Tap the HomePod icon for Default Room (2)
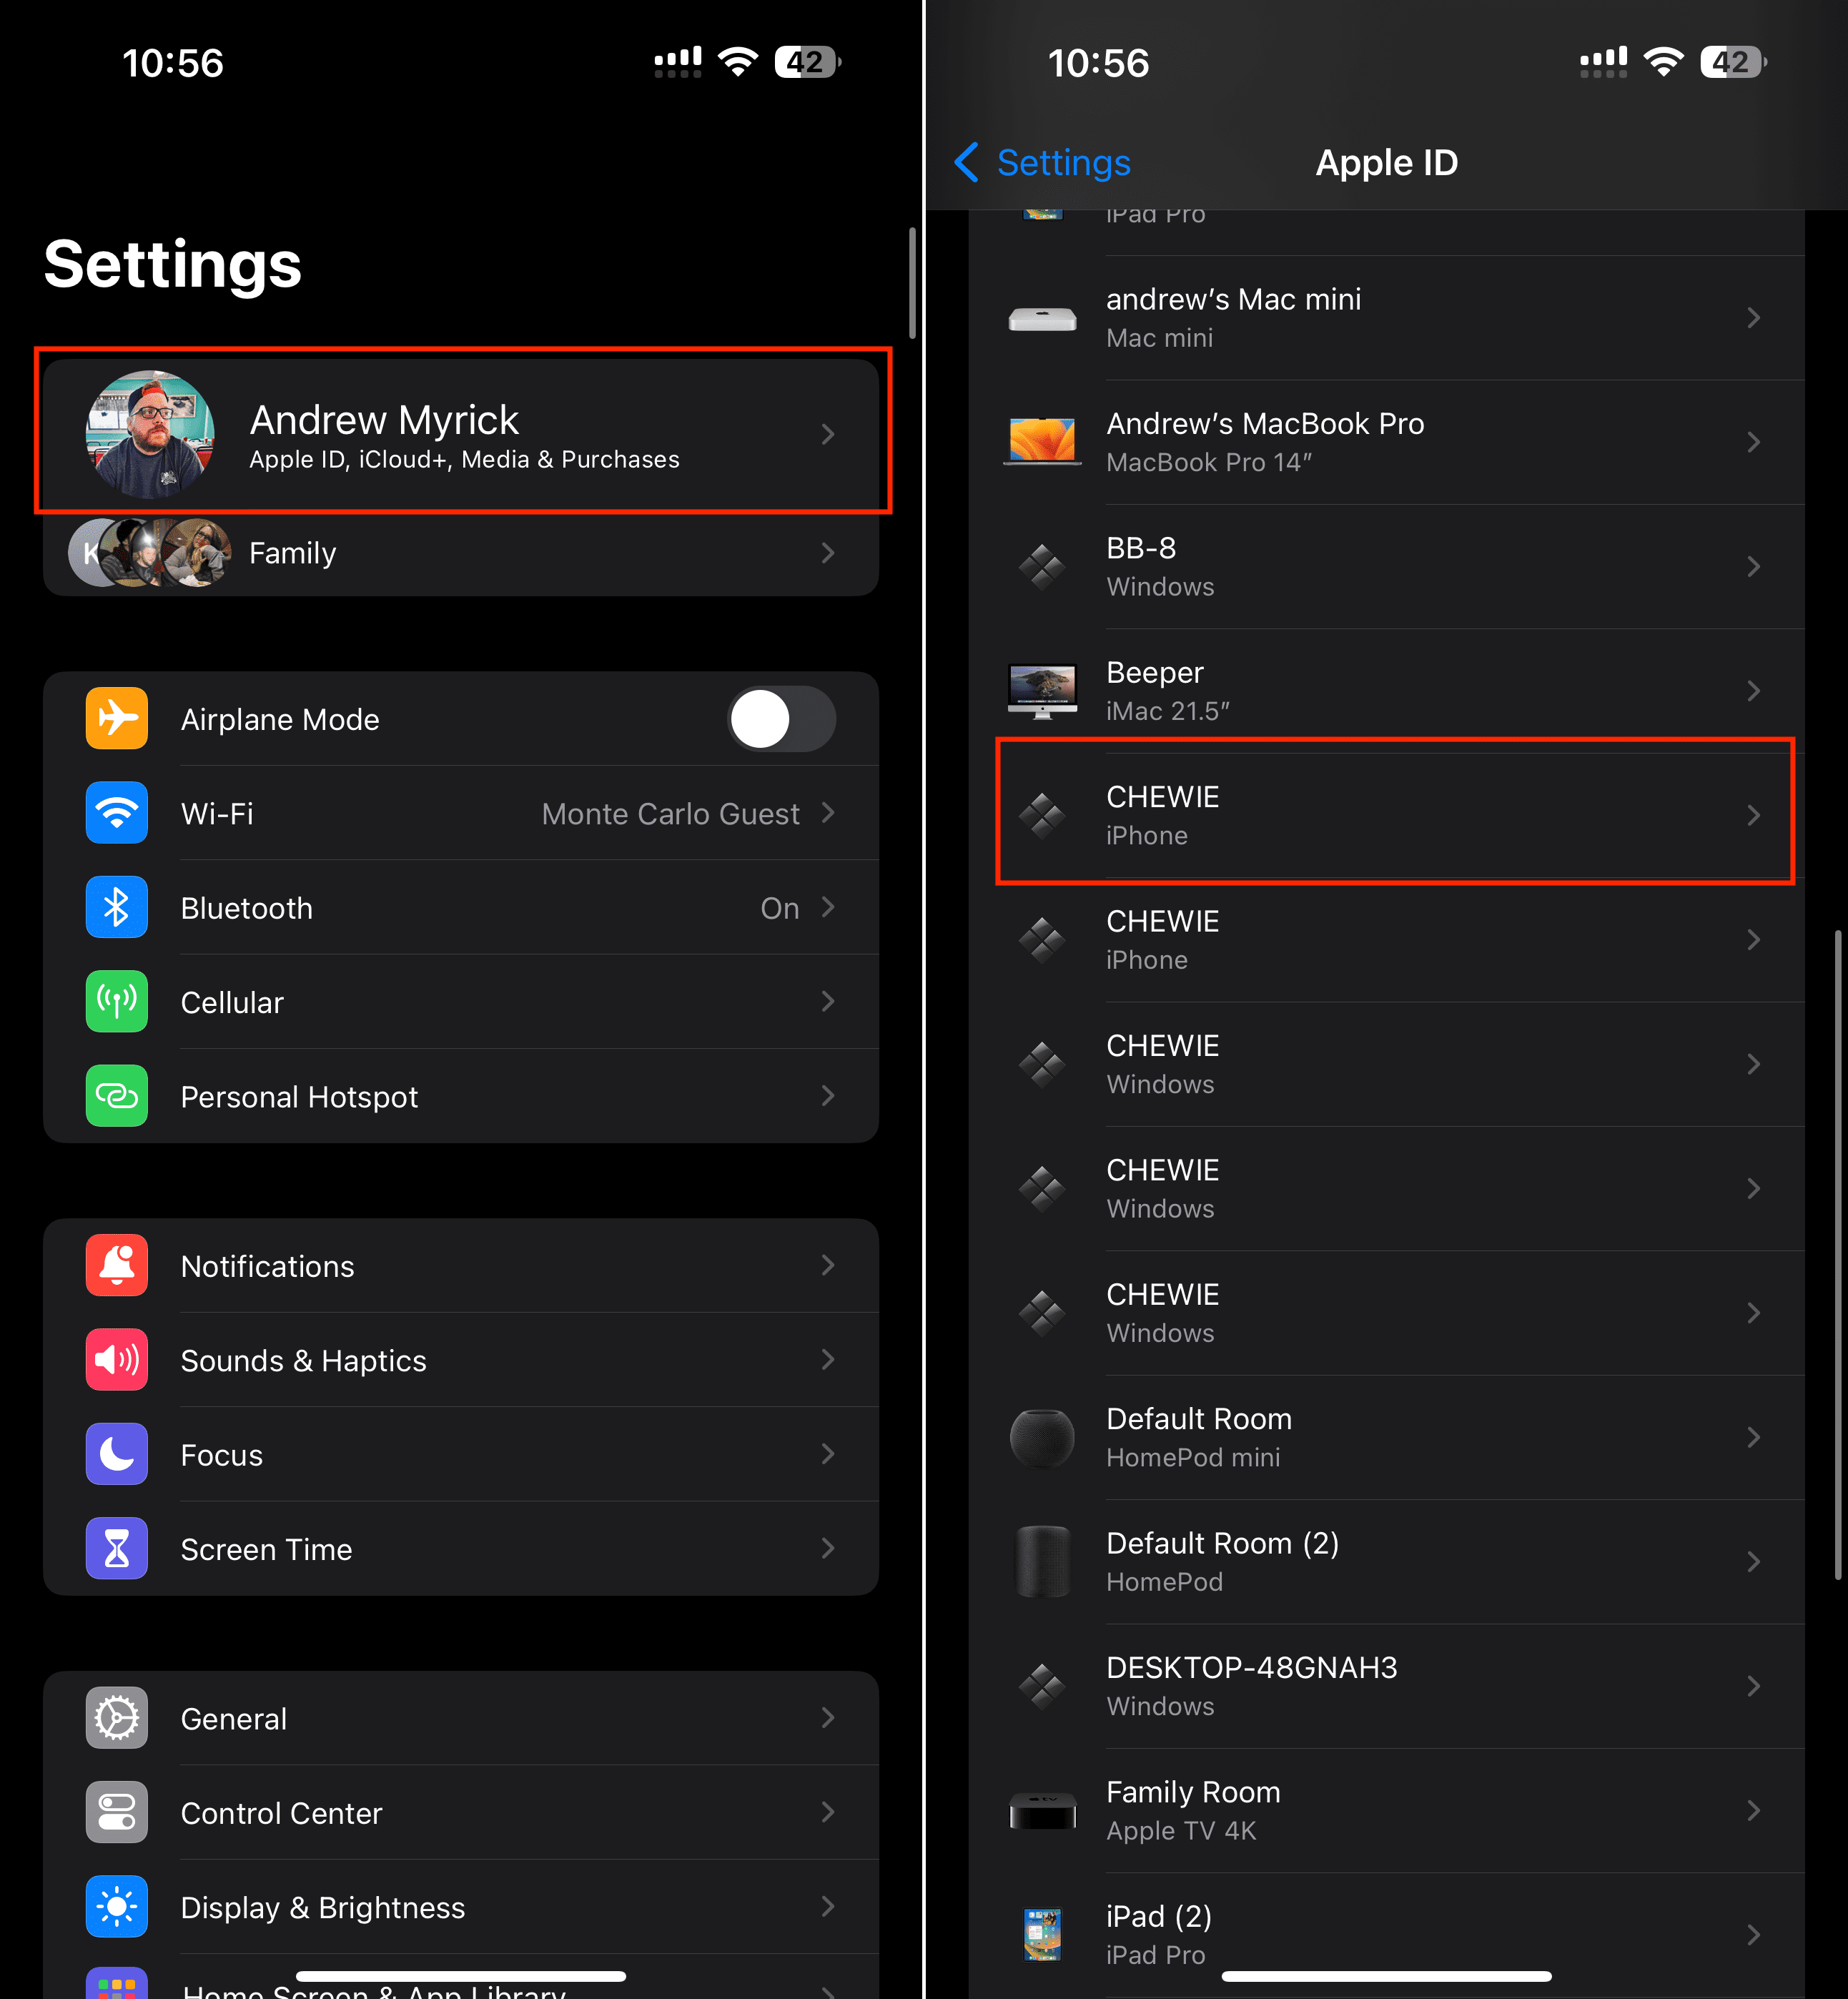This screenshot has width=1848, height=1999. (x=1042, y=1562)
